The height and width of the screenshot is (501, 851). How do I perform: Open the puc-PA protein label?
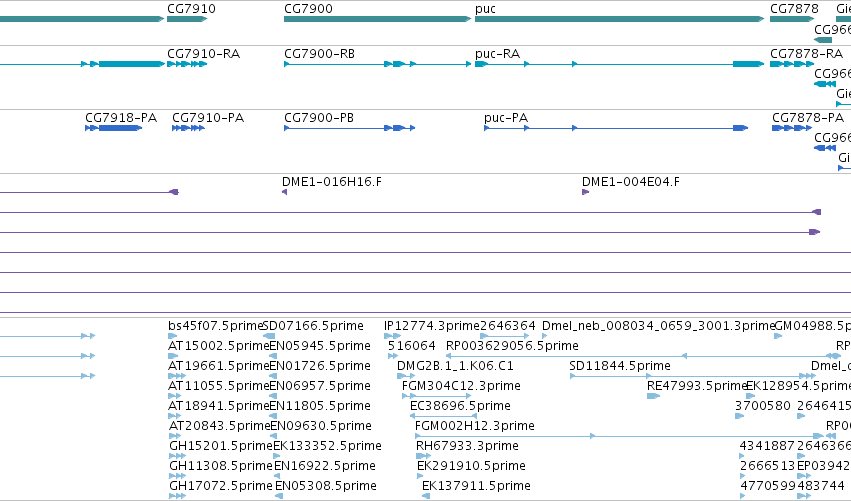point(506,118)
